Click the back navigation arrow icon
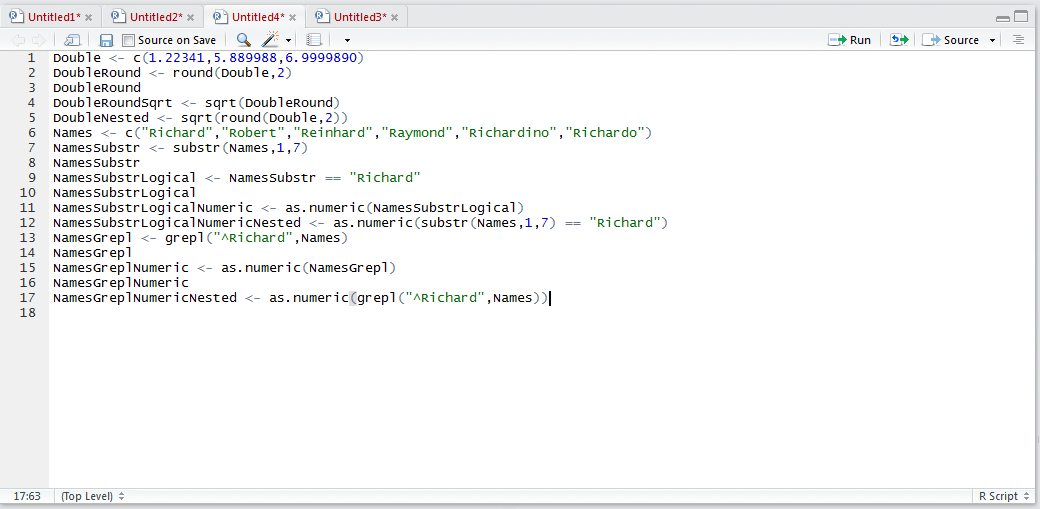The image size is (1040, 509). click(19, 40)
